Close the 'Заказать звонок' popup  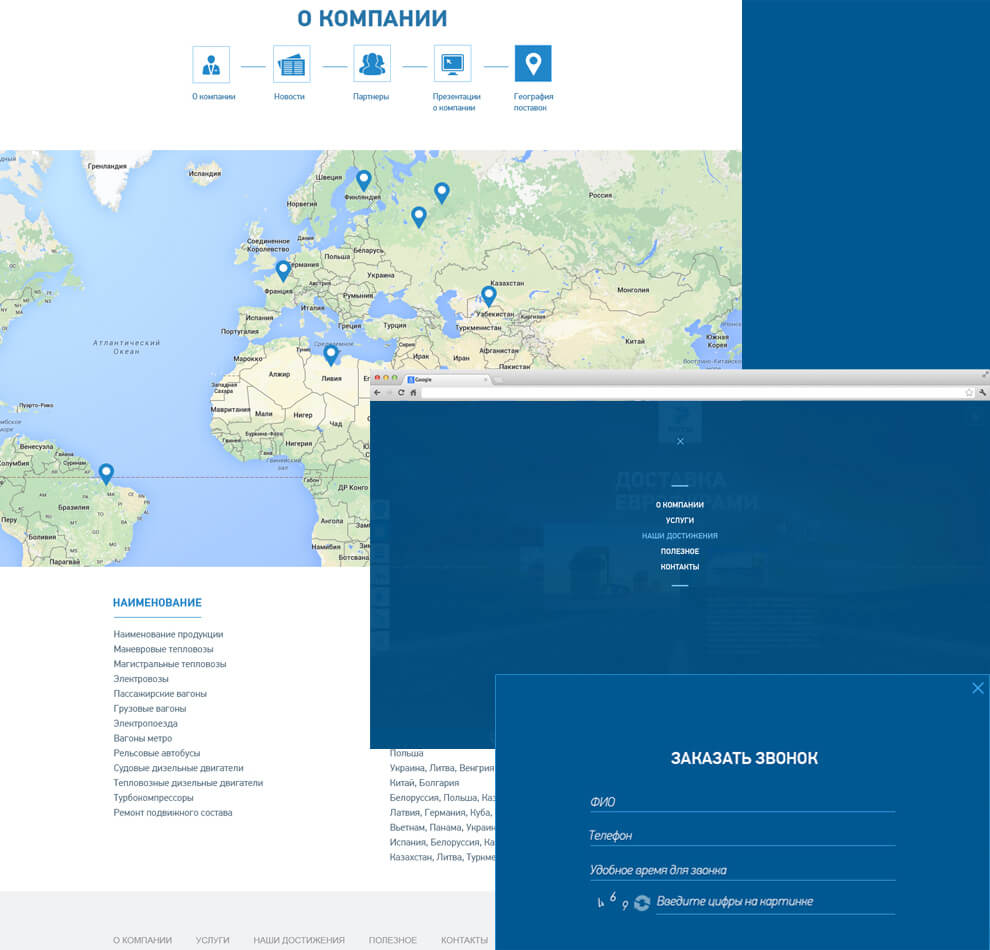pos(977,688)
